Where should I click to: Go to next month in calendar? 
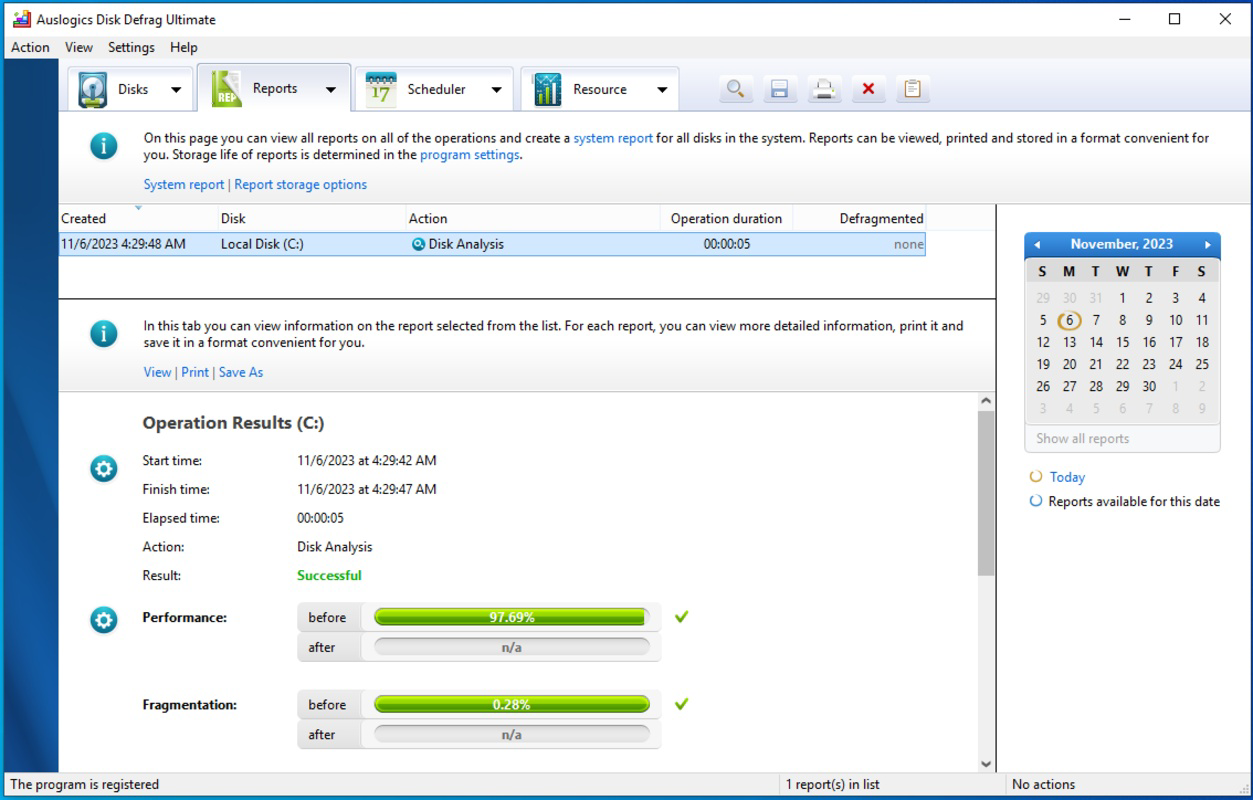point(1208,245)
